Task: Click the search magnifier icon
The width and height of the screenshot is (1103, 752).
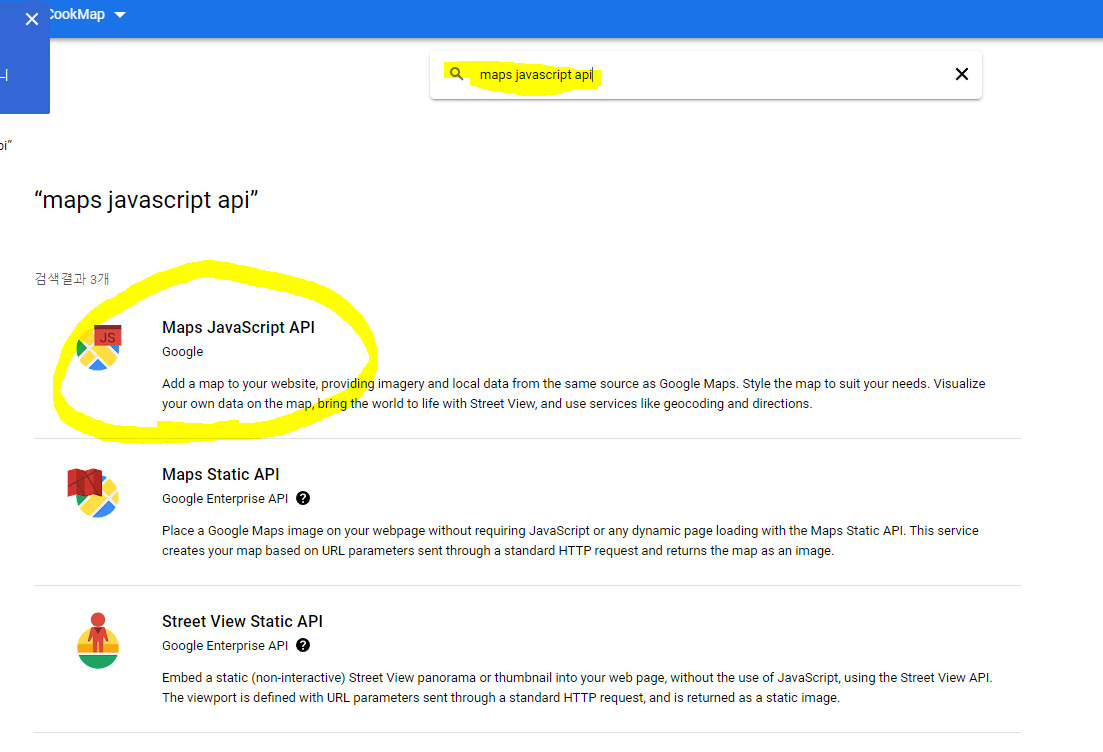Action: (x=457, y=74)
